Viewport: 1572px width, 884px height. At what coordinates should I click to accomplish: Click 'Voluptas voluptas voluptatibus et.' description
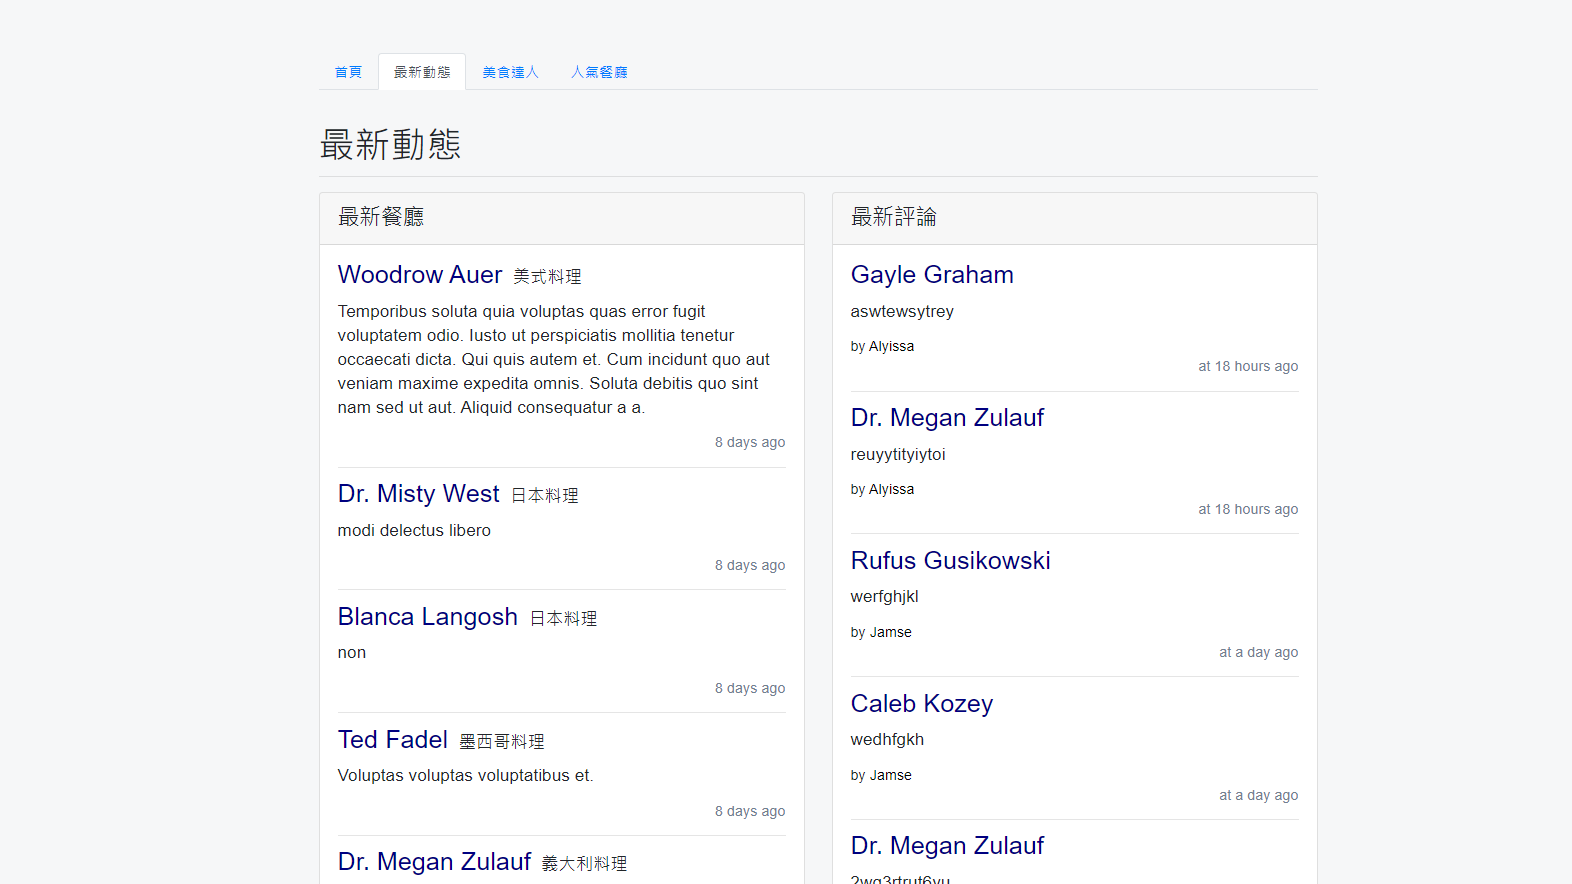tap(465, 776)
